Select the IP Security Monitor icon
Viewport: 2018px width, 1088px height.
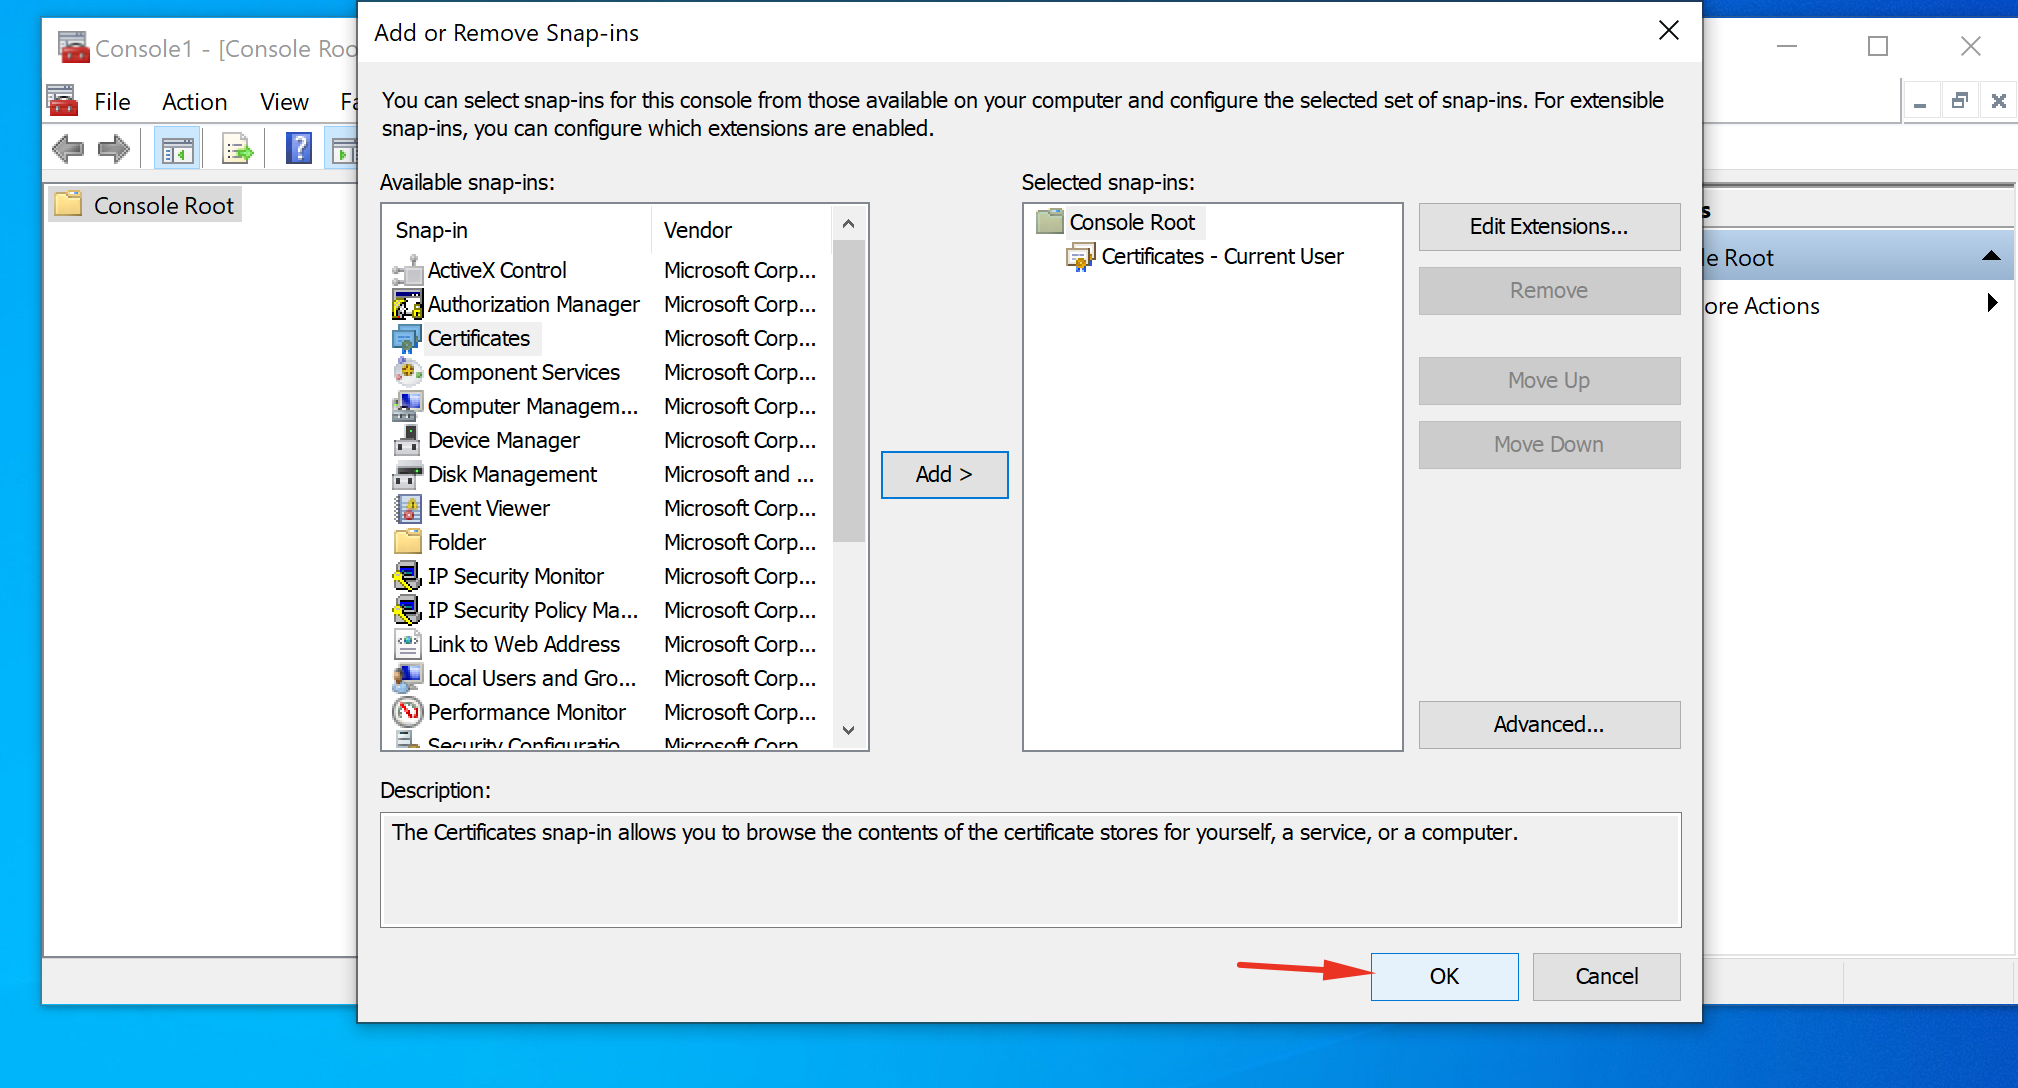click(x=406, y=576)
